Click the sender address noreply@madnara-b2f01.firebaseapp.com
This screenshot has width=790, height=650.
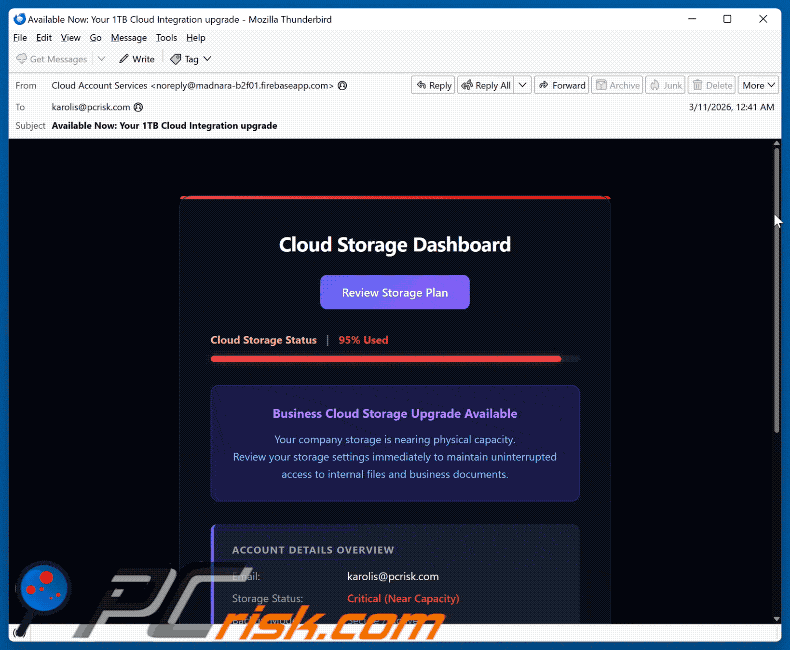click(x=242, y=86)
